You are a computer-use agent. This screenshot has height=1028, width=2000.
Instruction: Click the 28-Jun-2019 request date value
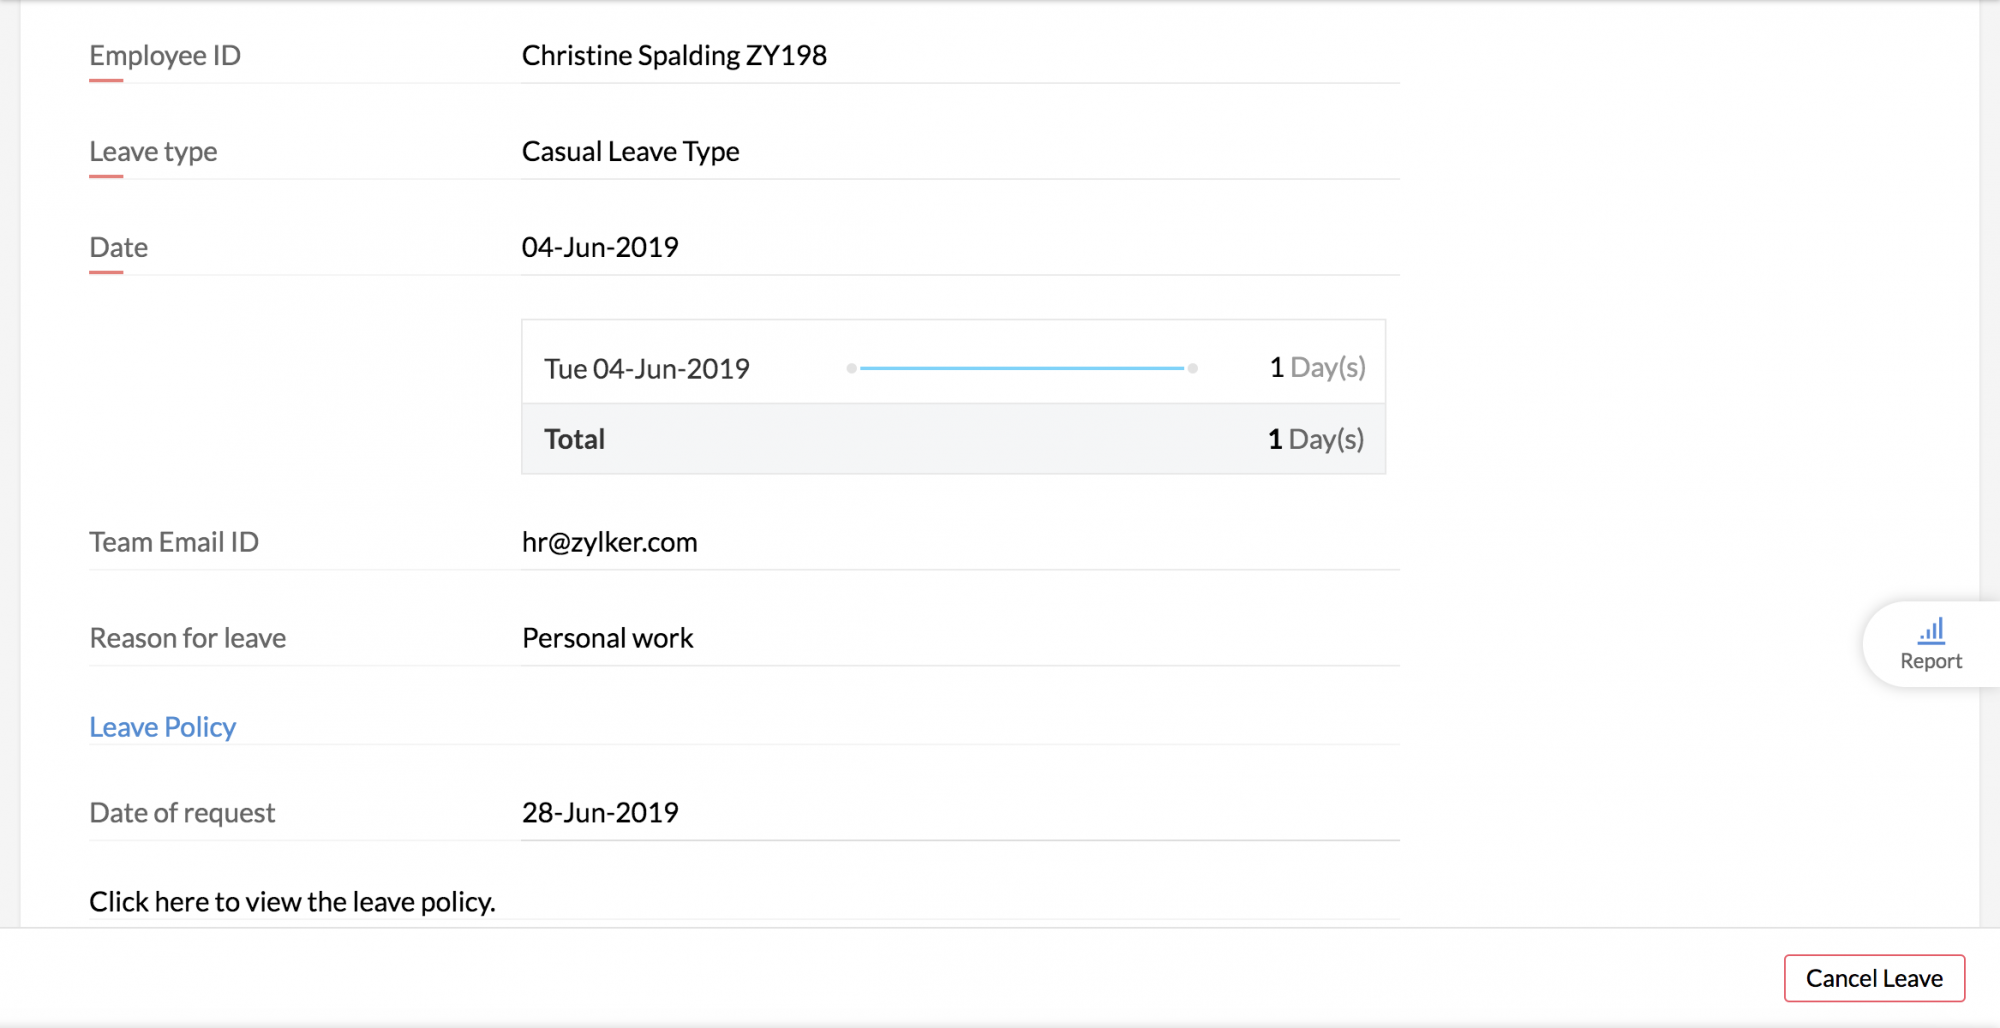point(600,813)
